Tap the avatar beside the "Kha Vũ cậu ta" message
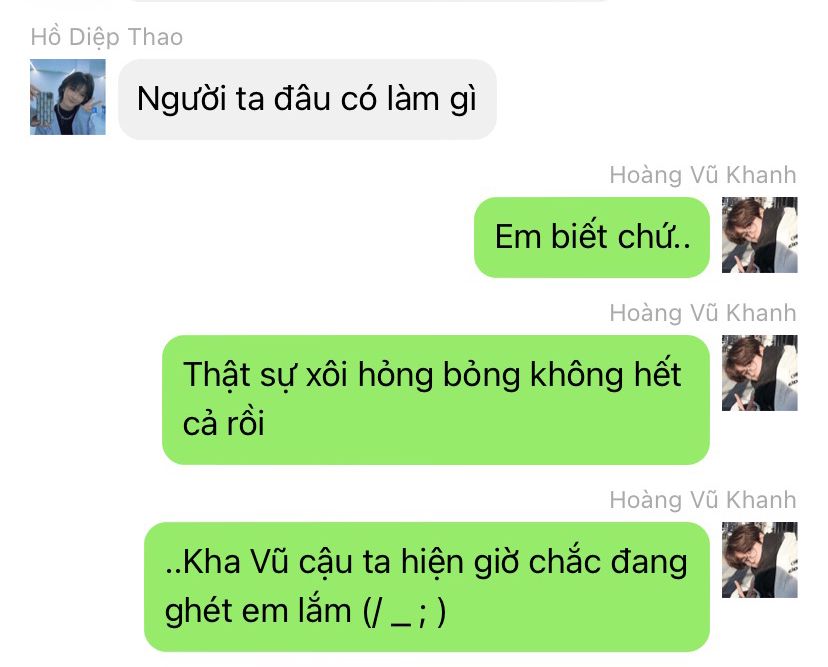828x667 pixels. pos(759,560)
